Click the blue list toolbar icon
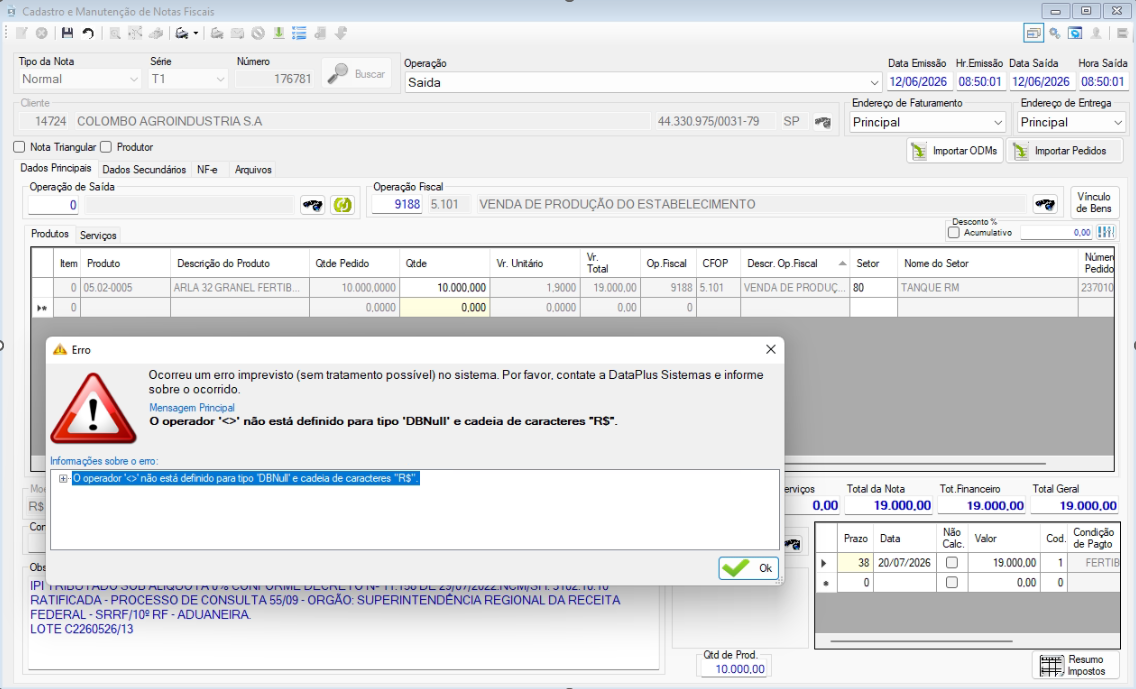This screenshot has width=1136, height=689. (x=298, y=33)
